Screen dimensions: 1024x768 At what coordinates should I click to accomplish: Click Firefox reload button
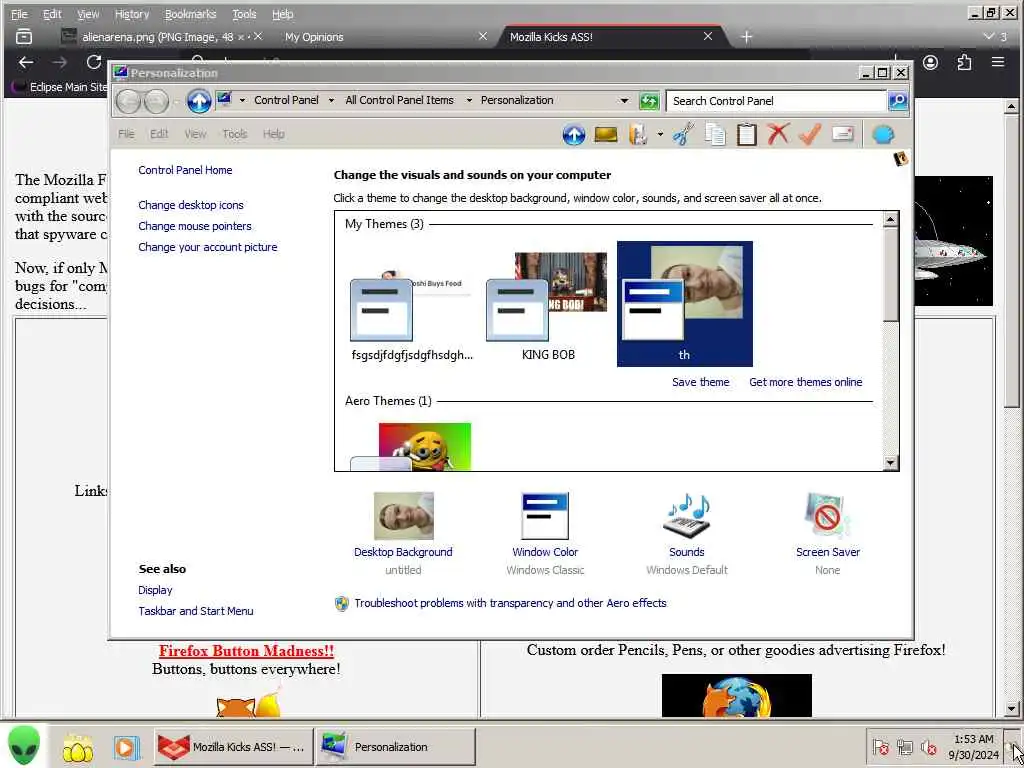[x=94, y=63]
